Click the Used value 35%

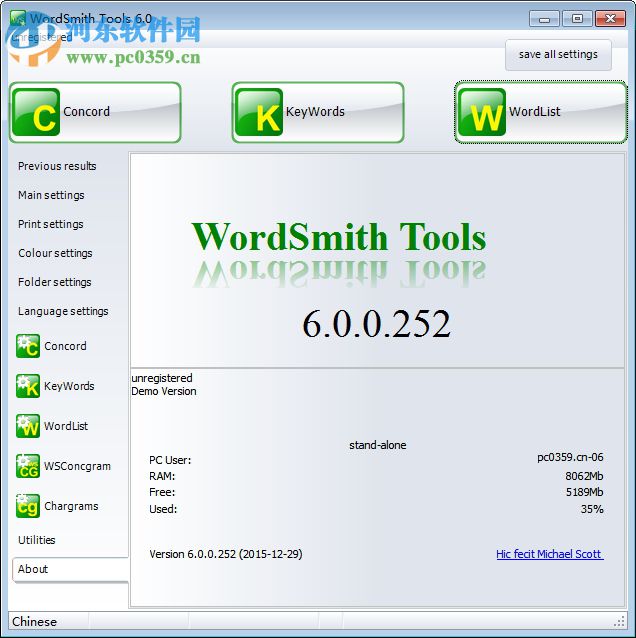click(592, 509)
